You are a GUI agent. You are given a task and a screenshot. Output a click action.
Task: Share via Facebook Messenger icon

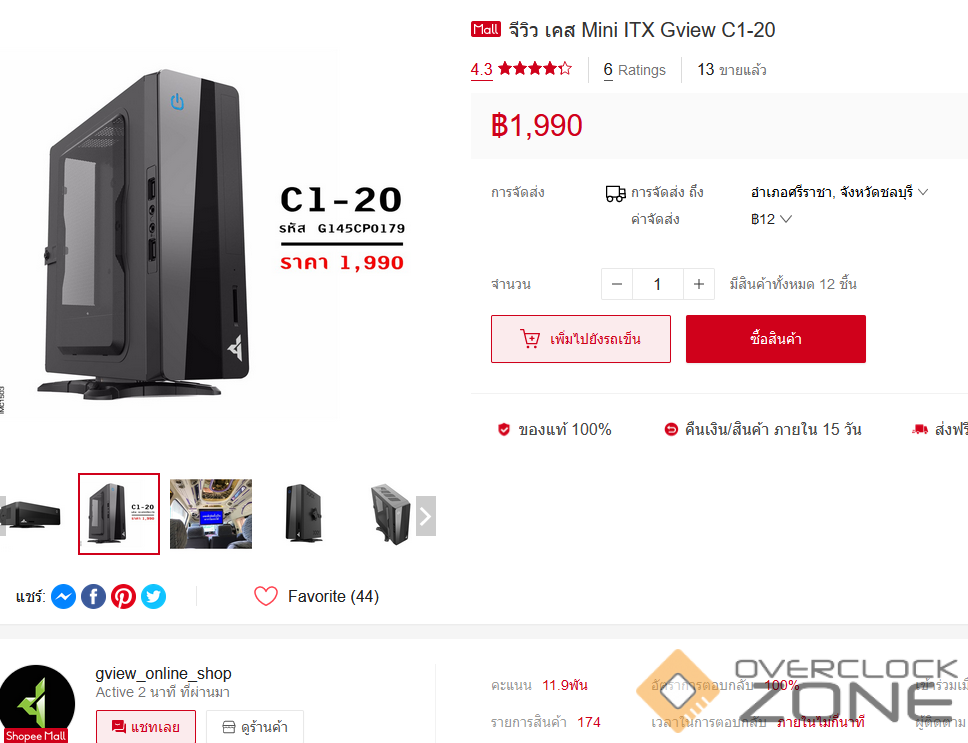(x=64, y=597)
